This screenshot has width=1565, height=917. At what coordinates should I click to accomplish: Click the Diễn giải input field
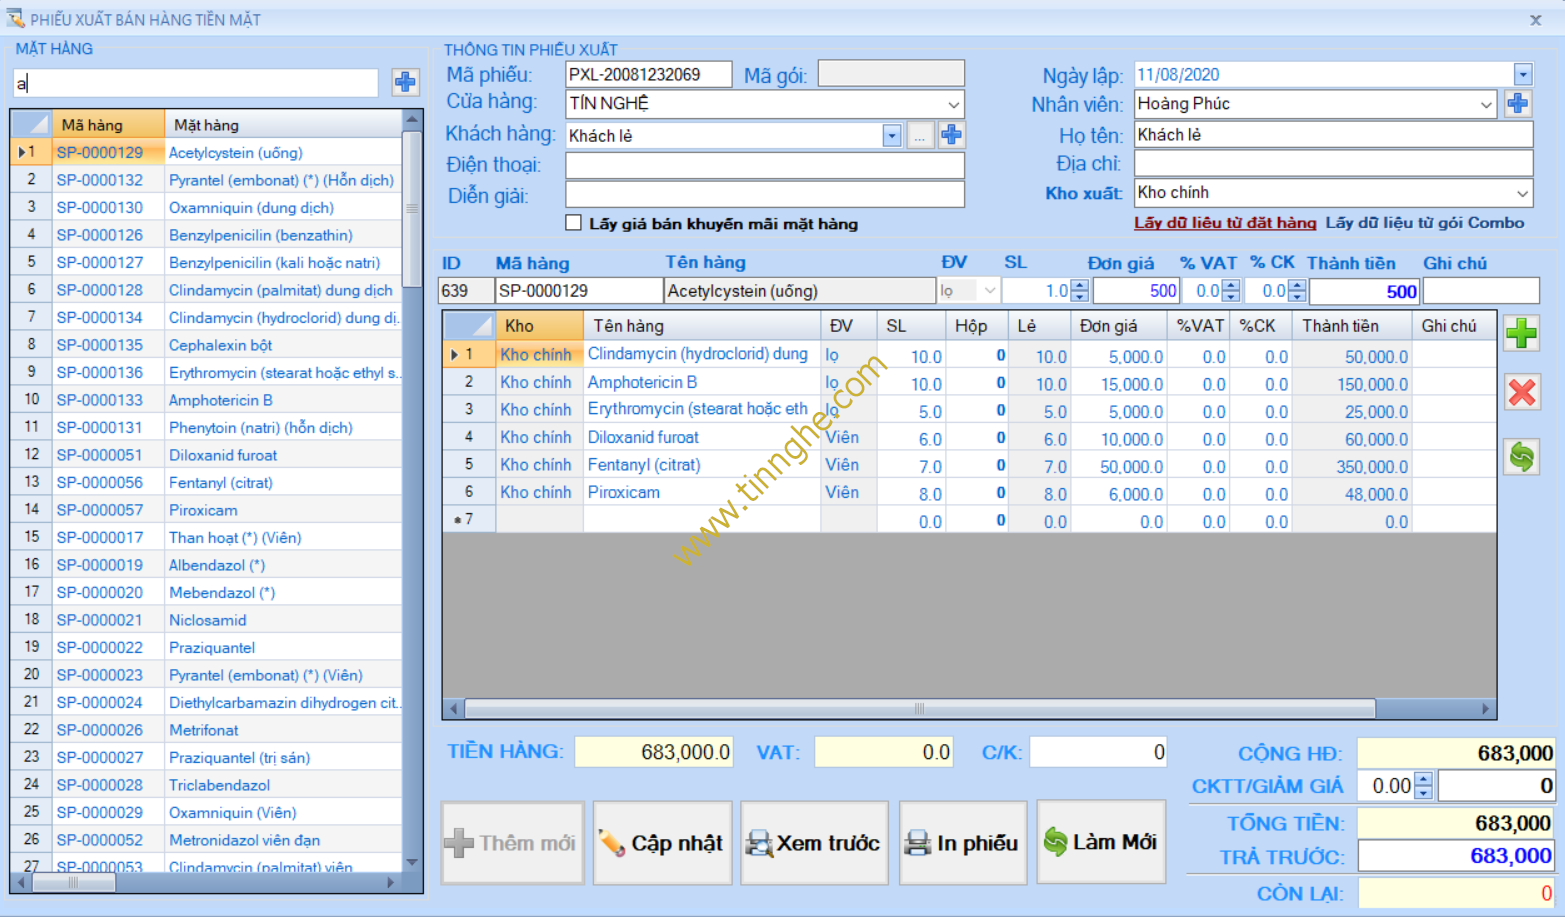click(x=765, y=194)
